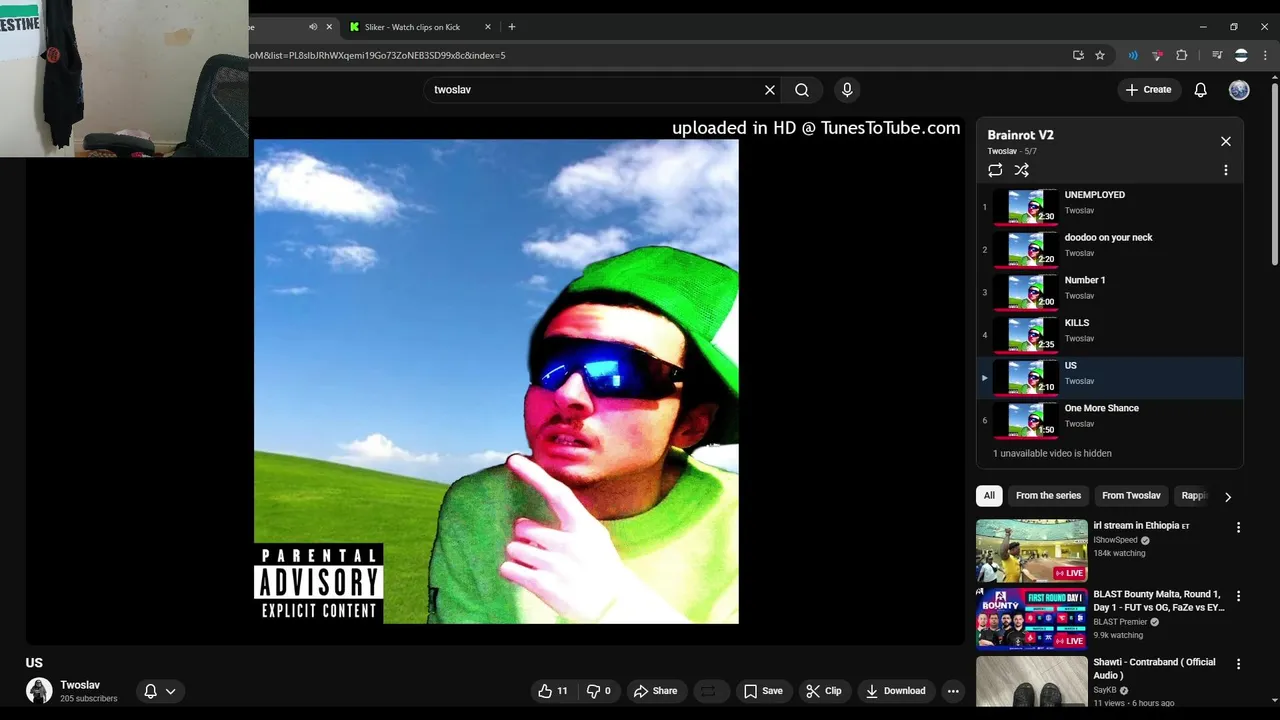Select the Rapping filter chip
The height and width of the screenshot is (720, 1280).
click(1194, 496)
